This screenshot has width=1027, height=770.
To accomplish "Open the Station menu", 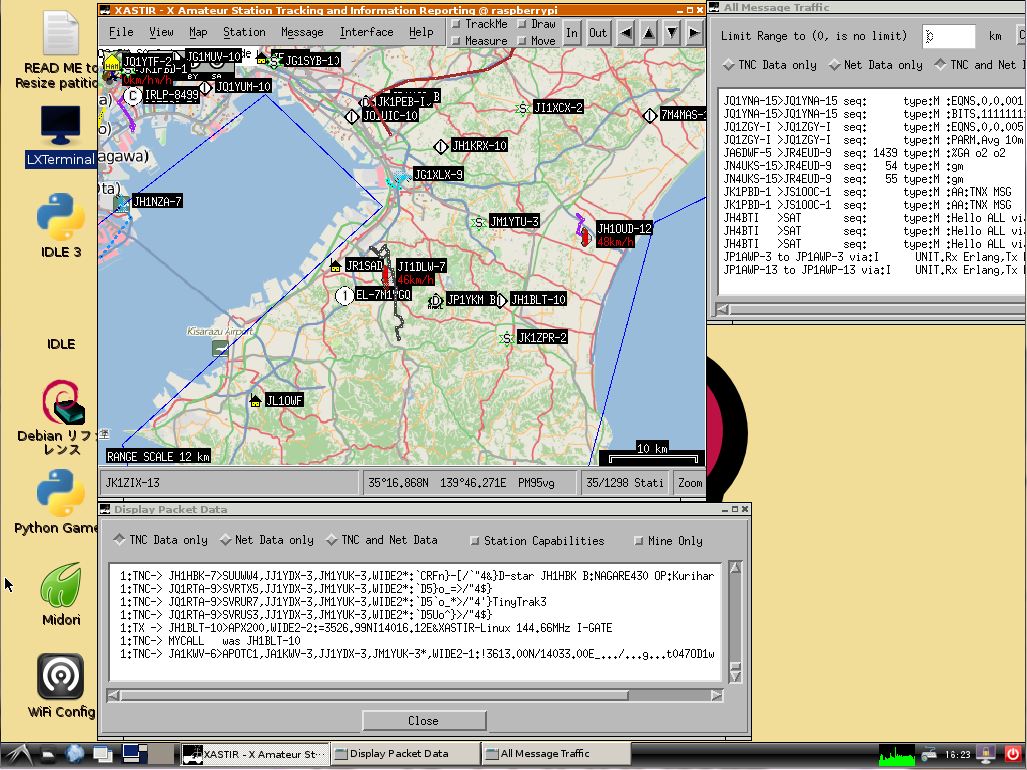I will tap(244, 32).
